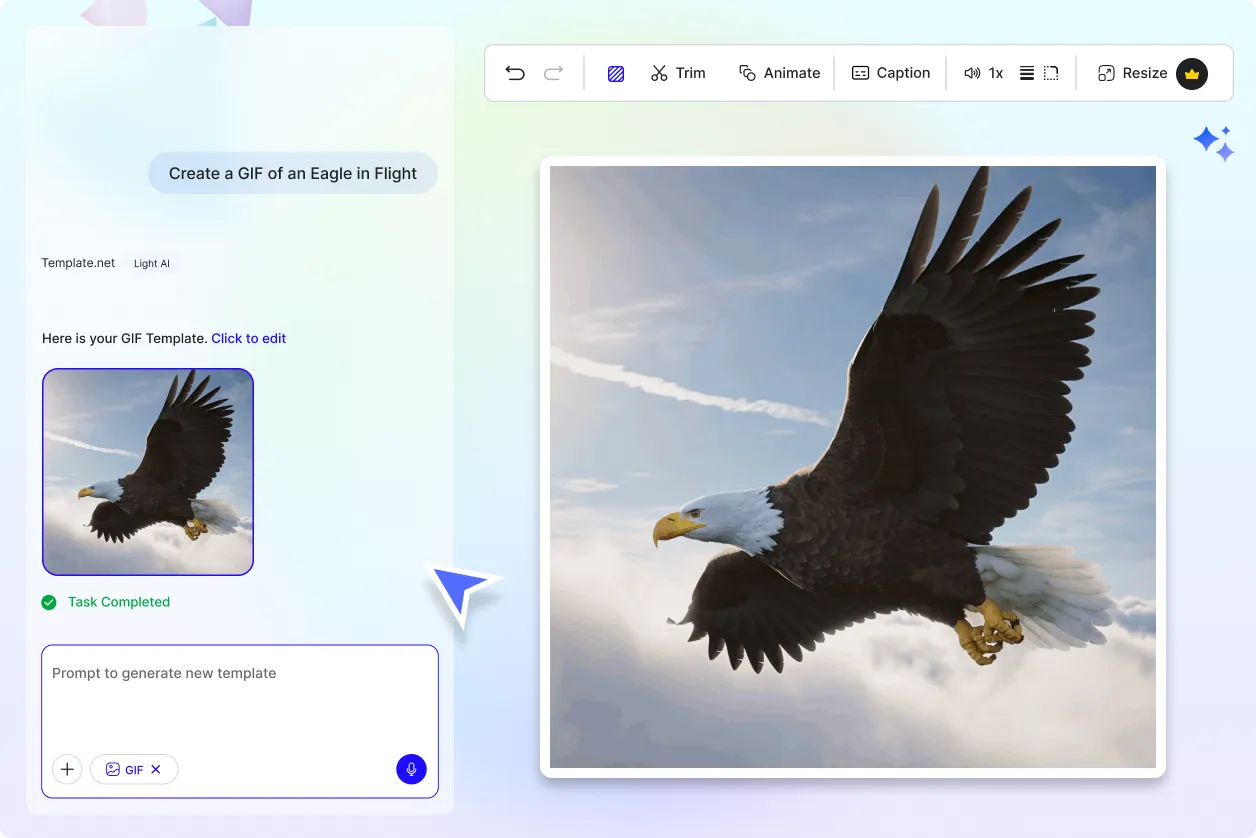Redo the reverted action
The height and width of the screenshot is (838, 1256).
(x=551, y=72)
